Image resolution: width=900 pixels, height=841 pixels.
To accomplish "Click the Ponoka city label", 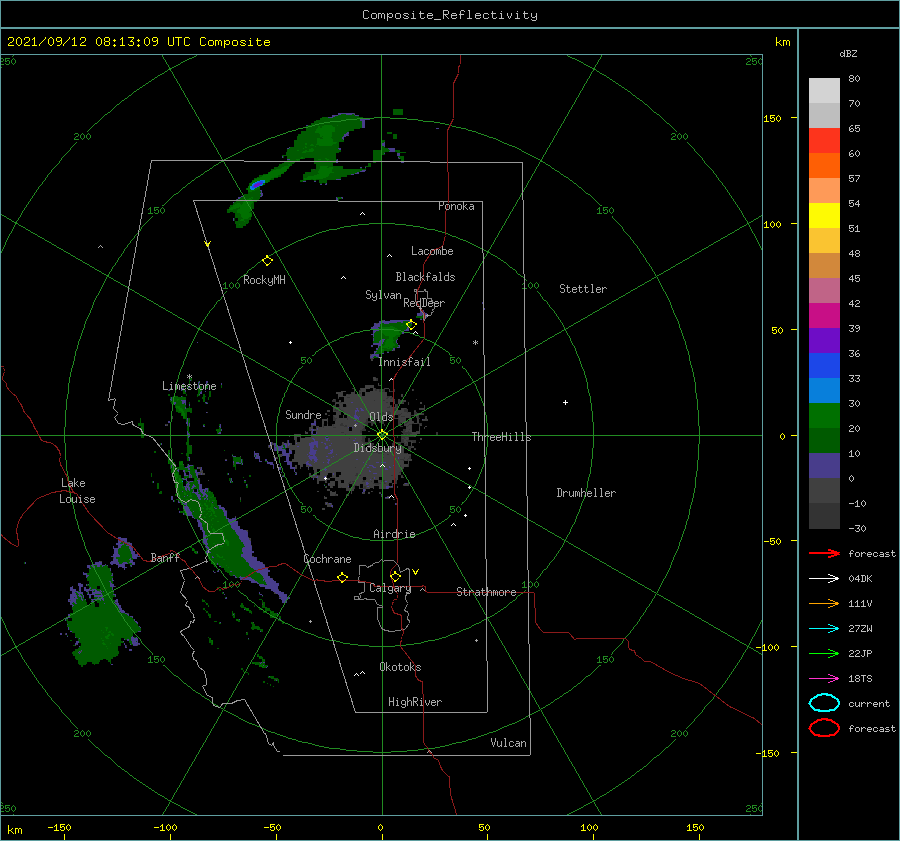I will coord(456,206).
